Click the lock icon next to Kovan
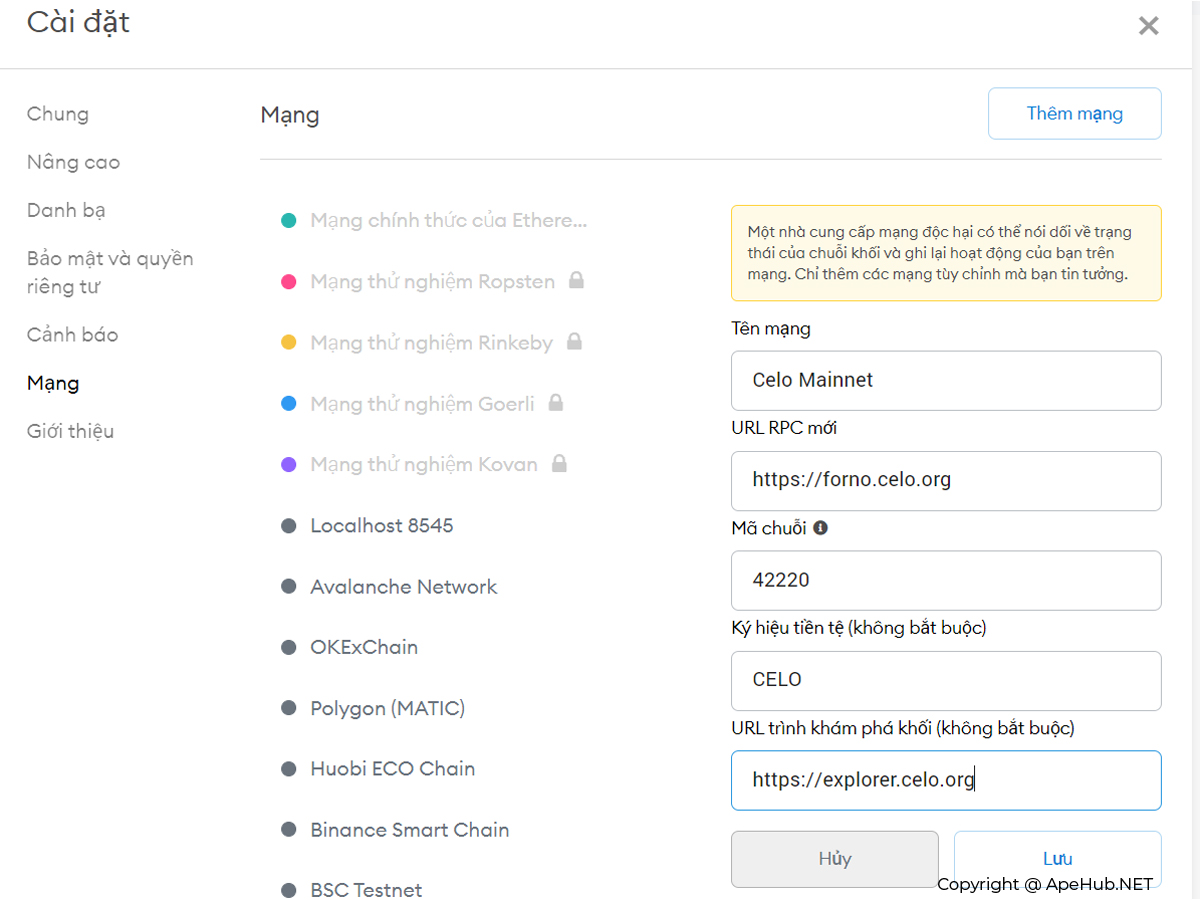The image size is (1200, 900). tap(559, 464)
